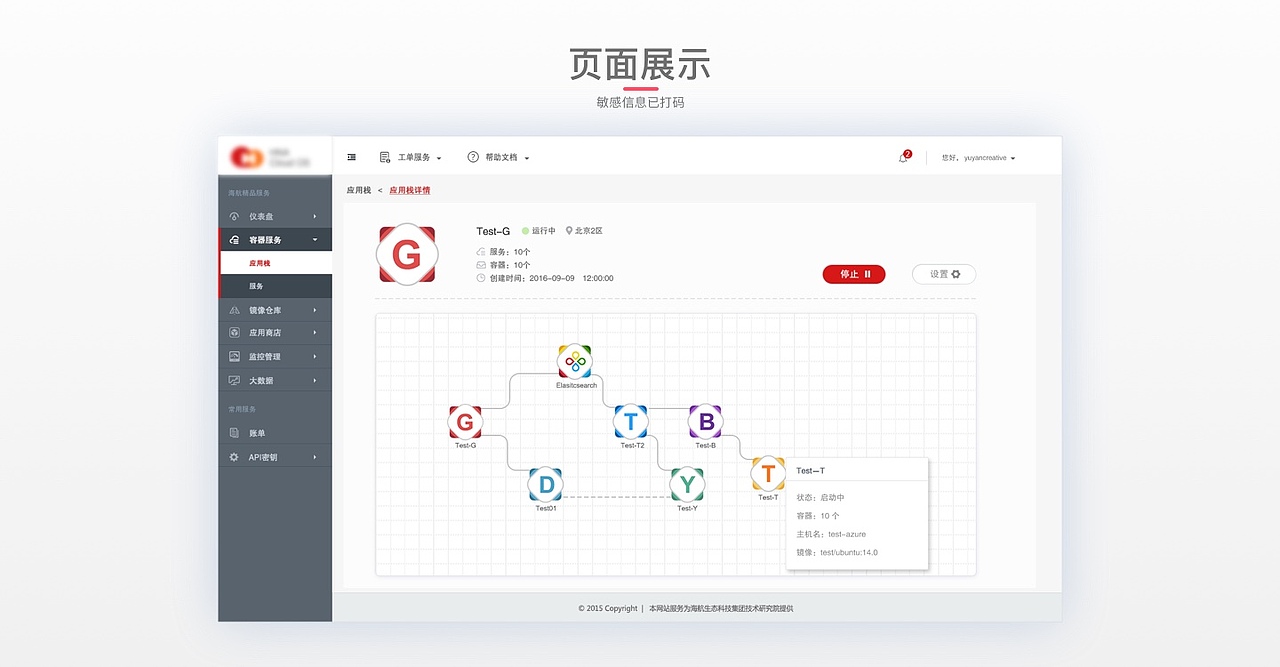Click the 状态：启动中 line in popup

(820, 497)
